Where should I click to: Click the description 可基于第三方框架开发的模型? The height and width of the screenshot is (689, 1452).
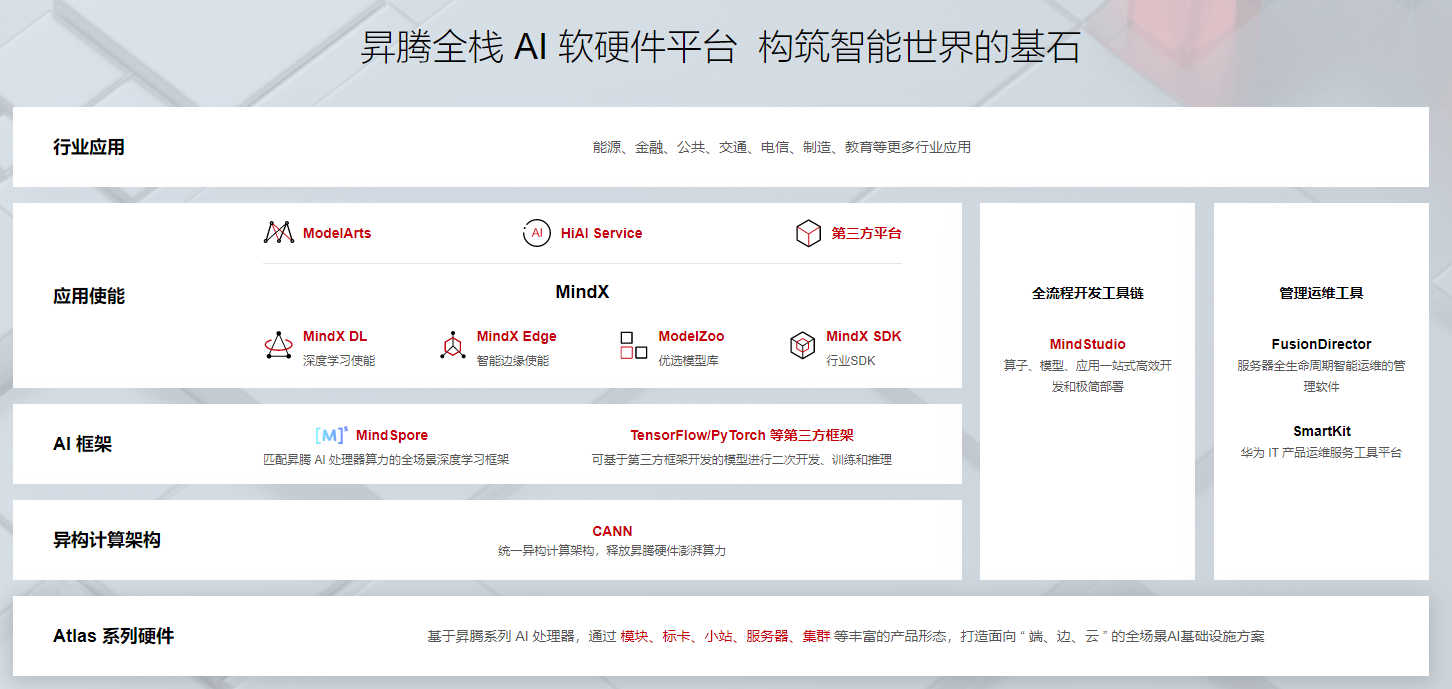click(x=741, y=459)
